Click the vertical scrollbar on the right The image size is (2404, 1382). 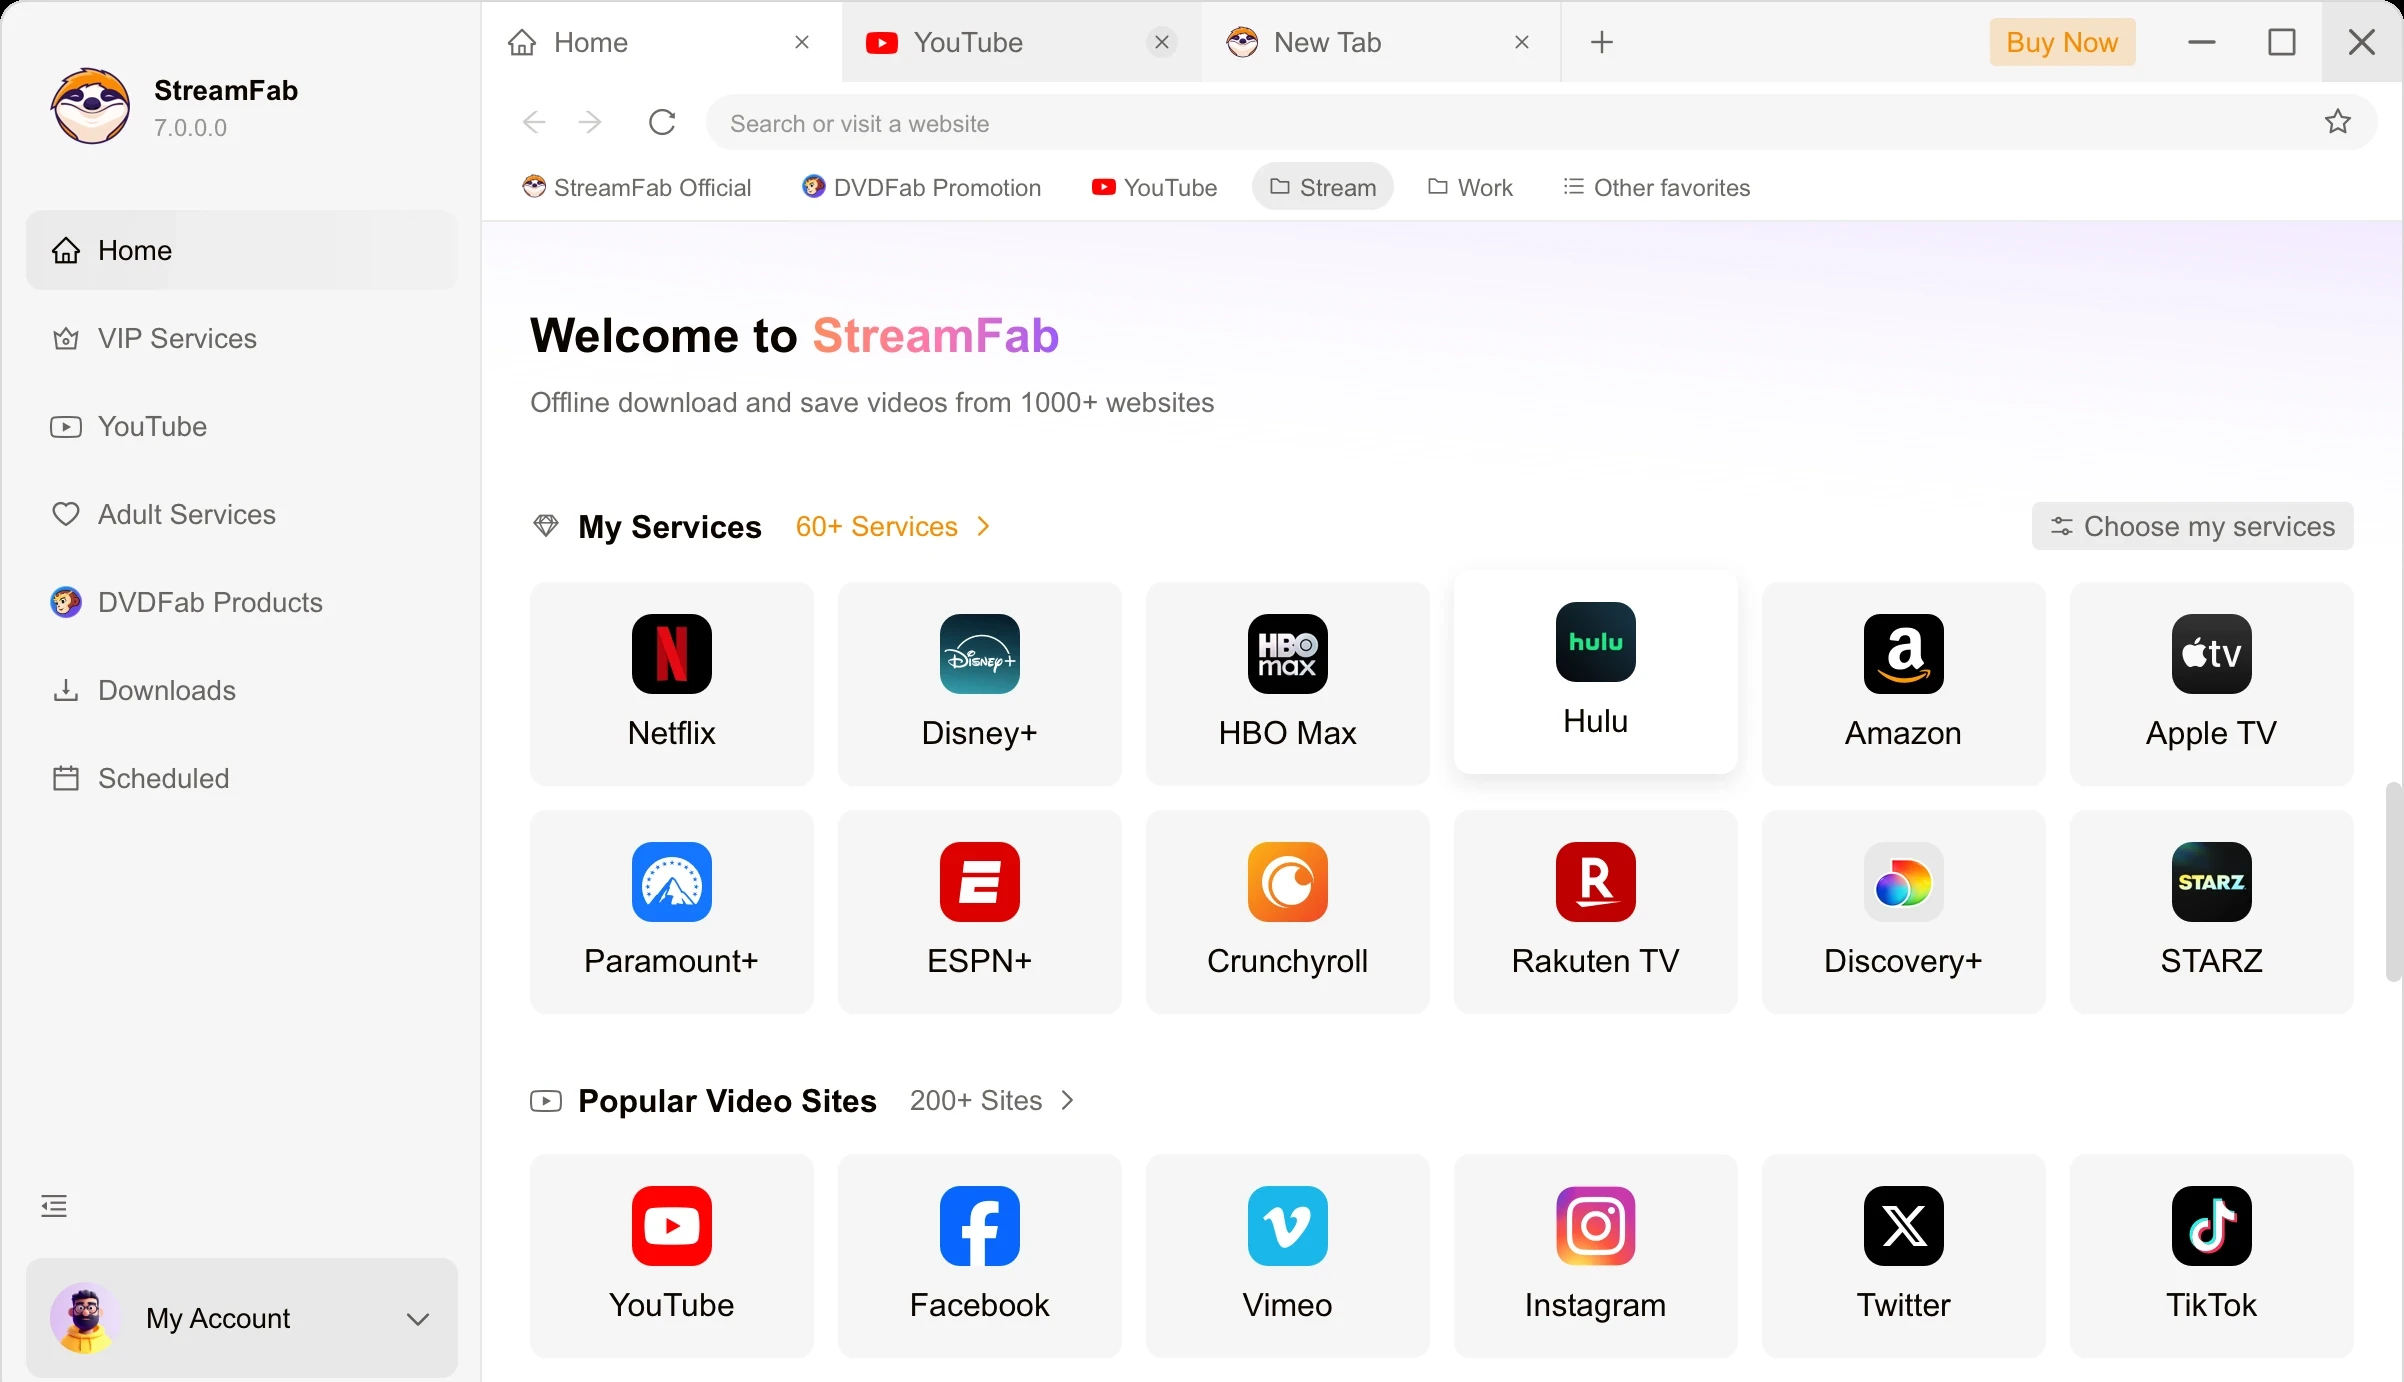click(x=2393, y=882)
